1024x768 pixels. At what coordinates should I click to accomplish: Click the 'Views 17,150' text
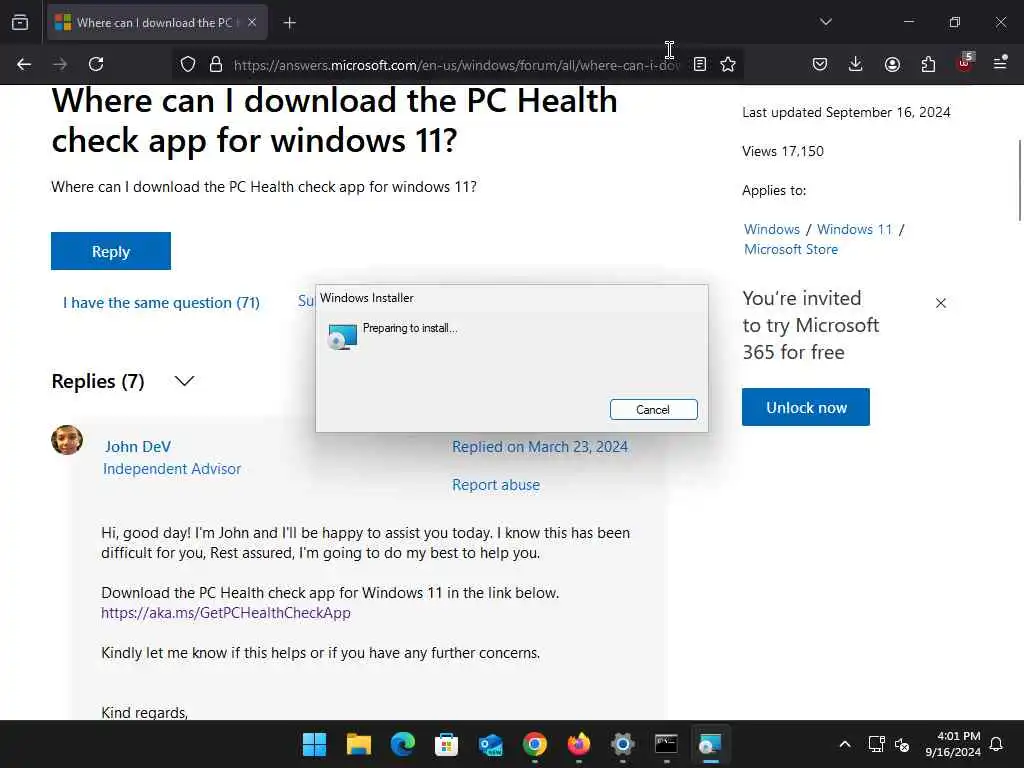tap(783, 152)
